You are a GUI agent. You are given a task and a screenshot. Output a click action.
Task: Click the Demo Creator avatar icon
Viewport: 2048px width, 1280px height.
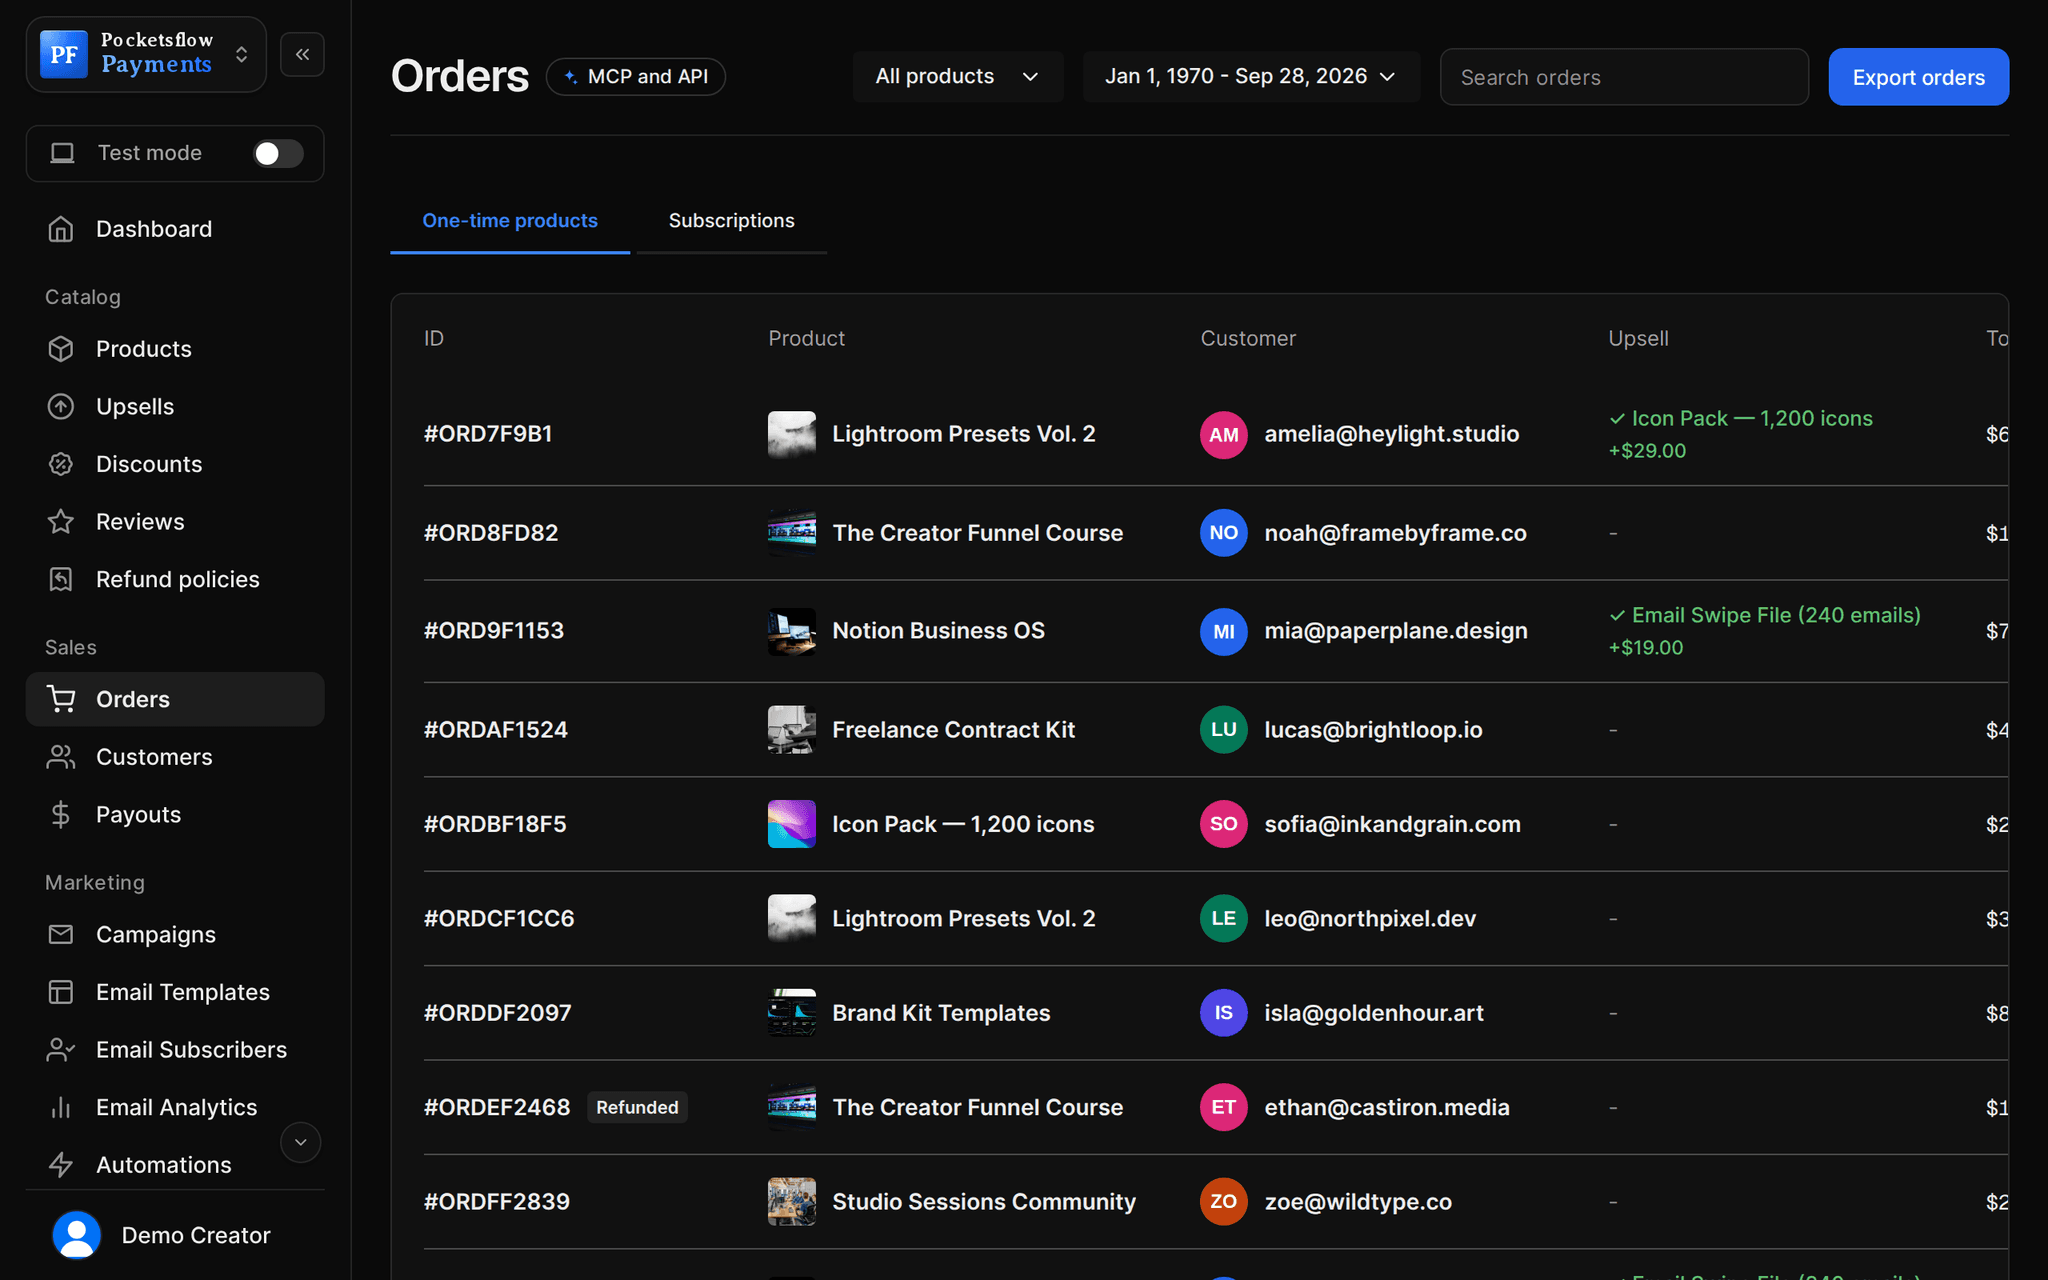coord(77,1235)
